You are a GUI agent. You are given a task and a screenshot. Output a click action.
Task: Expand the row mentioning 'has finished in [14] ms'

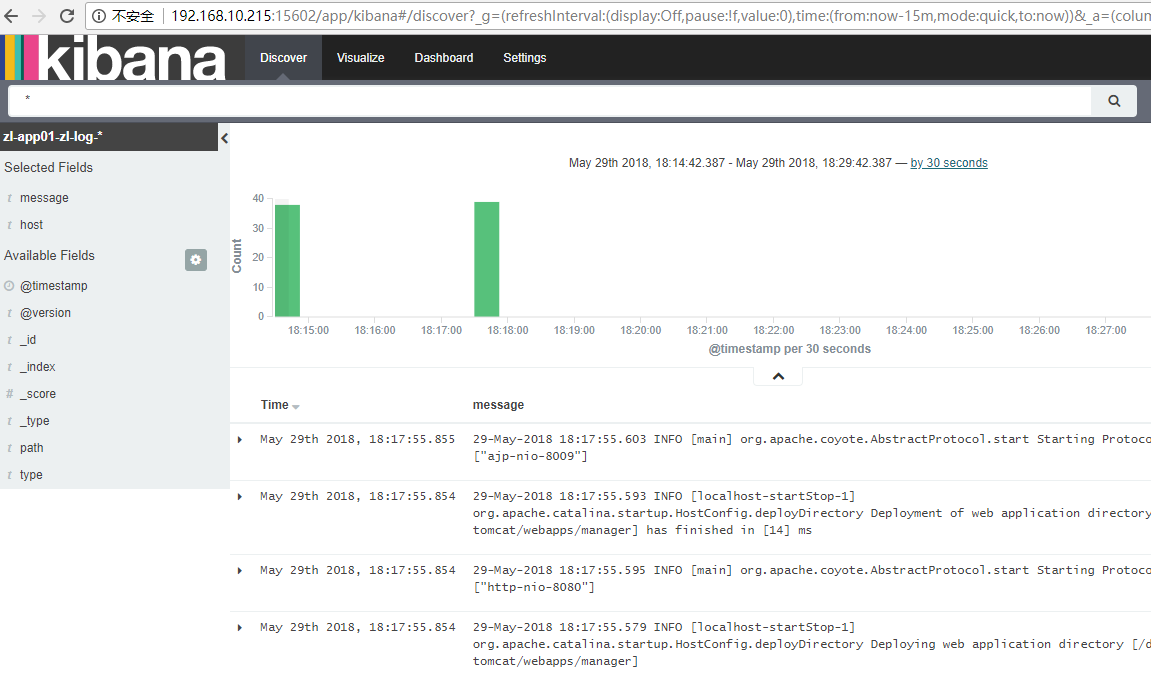click(240, 497)
